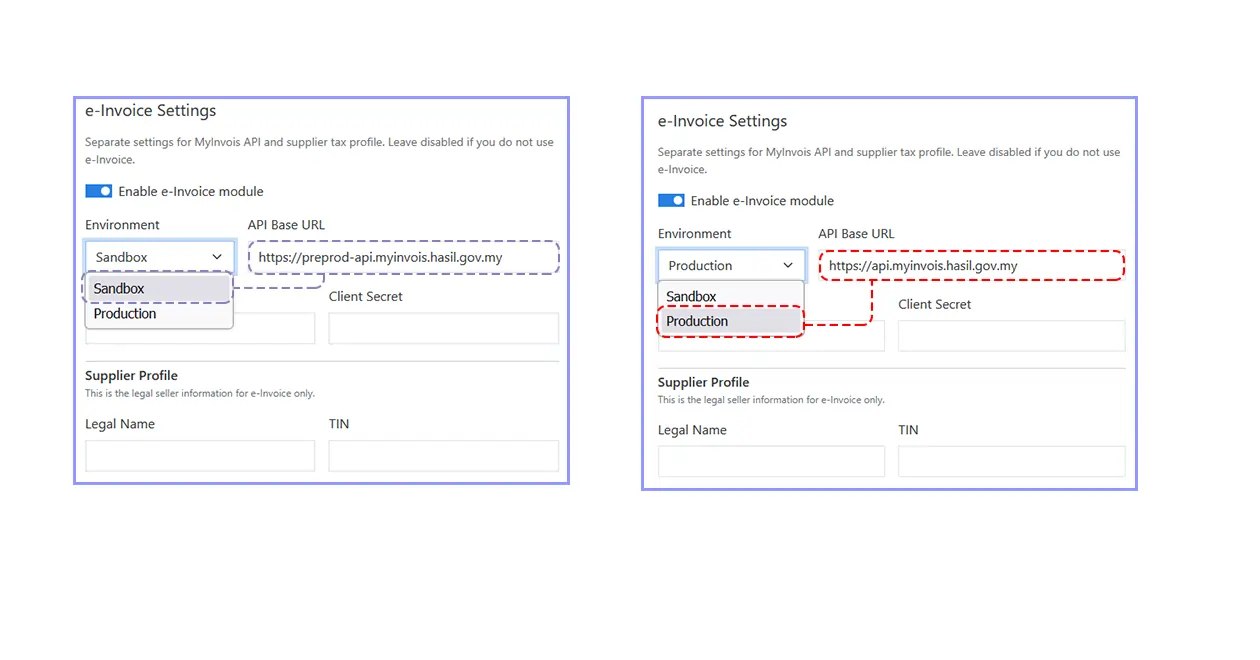Click chevron arrow on the Production environment select

788,265
